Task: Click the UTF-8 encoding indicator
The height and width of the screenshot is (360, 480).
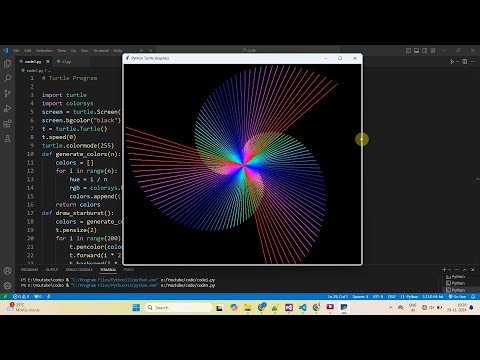Action: (x=378, y=296)
